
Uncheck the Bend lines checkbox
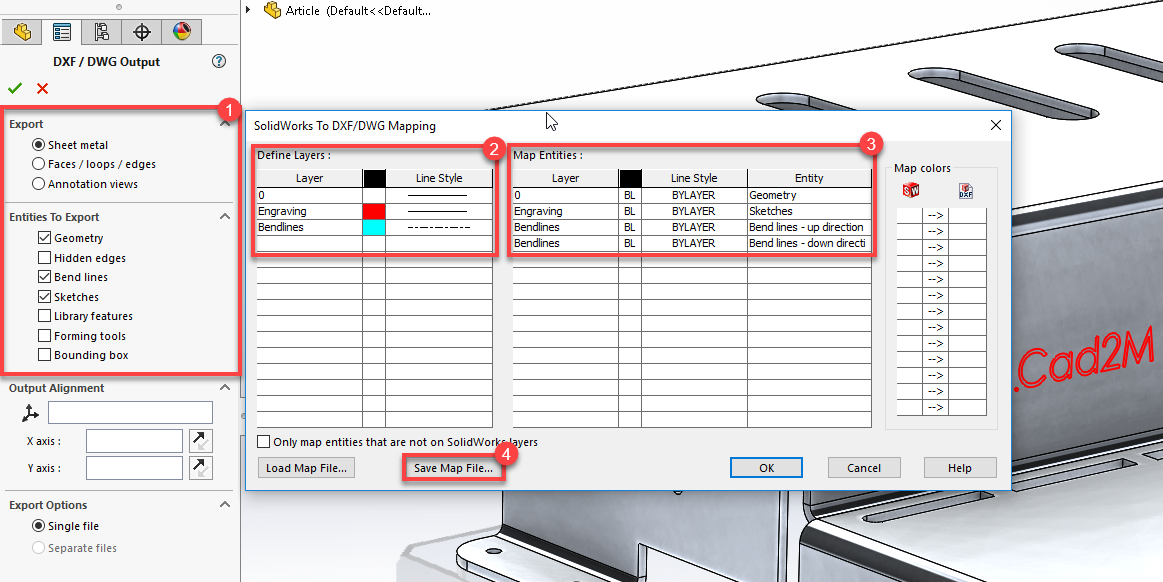(x=45, y=277)
